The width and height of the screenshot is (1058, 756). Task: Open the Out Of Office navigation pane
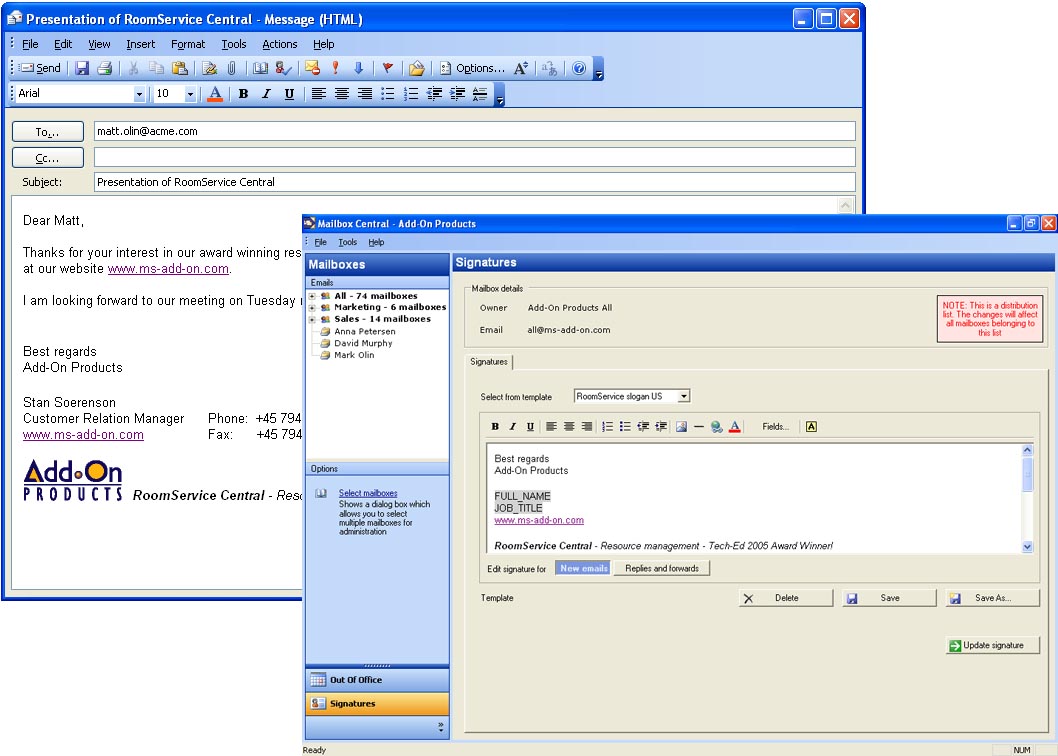pos(377,680)
